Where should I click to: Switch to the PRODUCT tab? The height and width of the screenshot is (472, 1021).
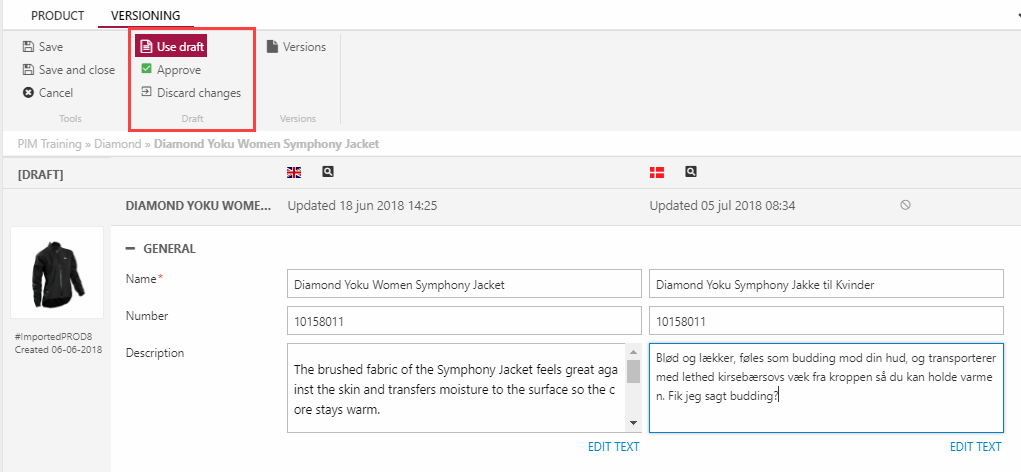point(56,16)
